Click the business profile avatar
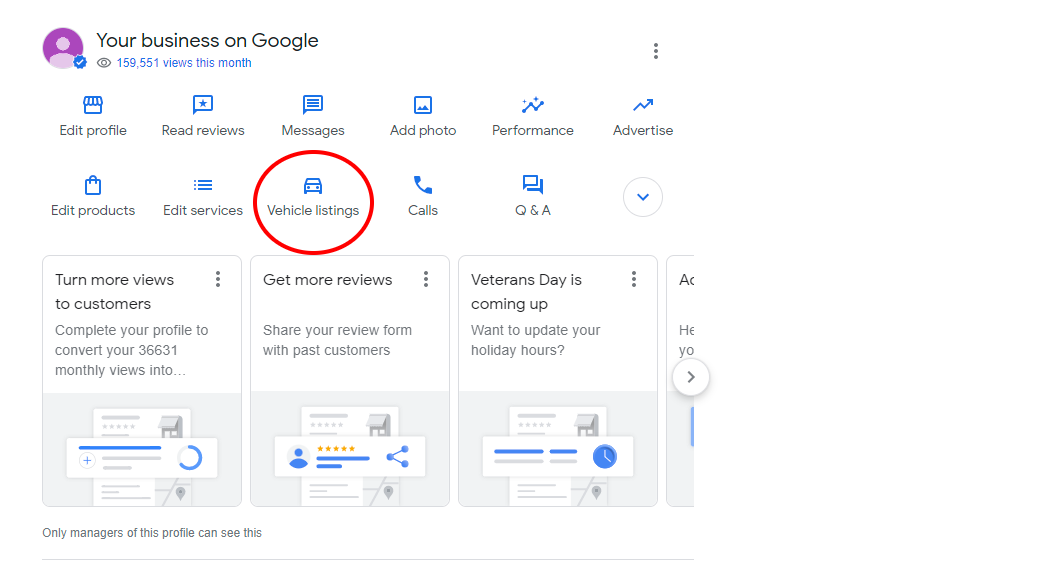Screen dimensions: 1048x563 63,49
